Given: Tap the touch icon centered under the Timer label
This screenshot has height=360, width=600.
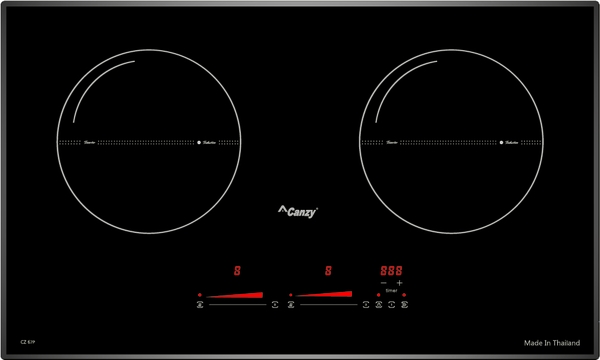Looking at the screenshot, I should (x=391, y=305).
